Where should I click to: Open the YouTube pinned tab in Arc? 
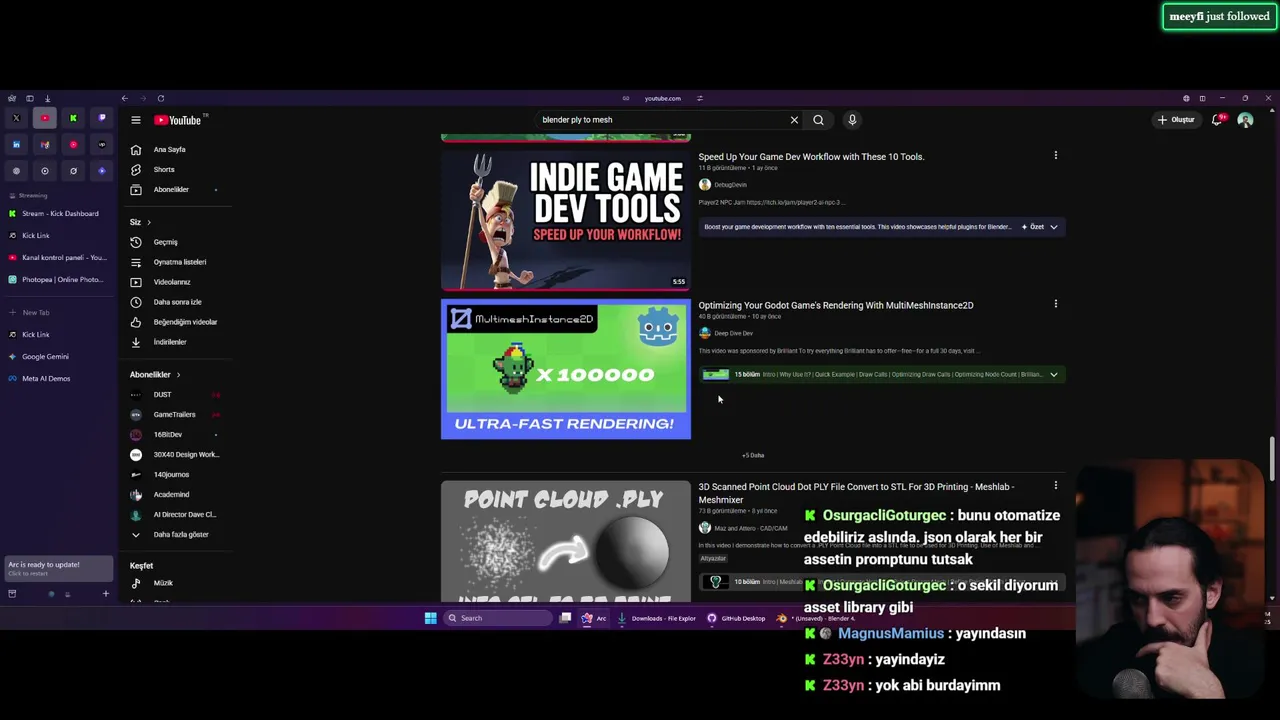point(44,118)
